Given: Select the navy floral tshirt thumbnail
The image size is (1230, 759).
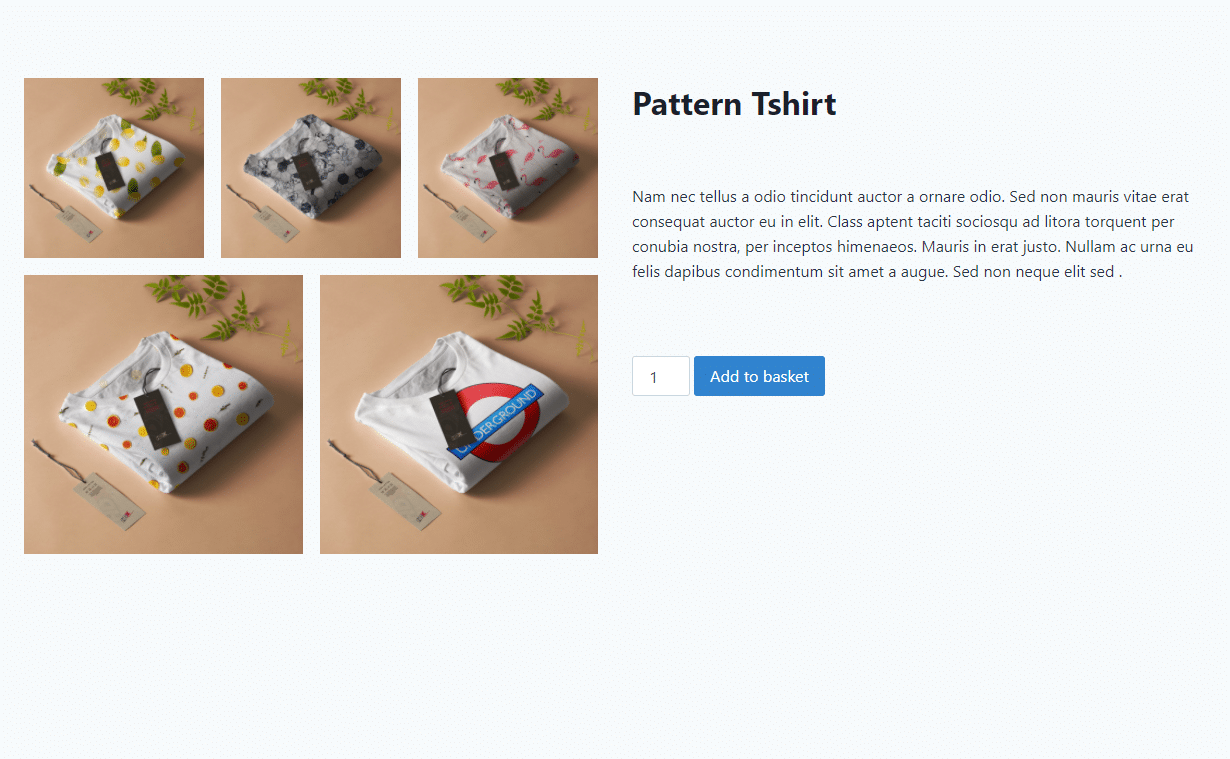Looking at the screenshot, I should tap(311, 168).
